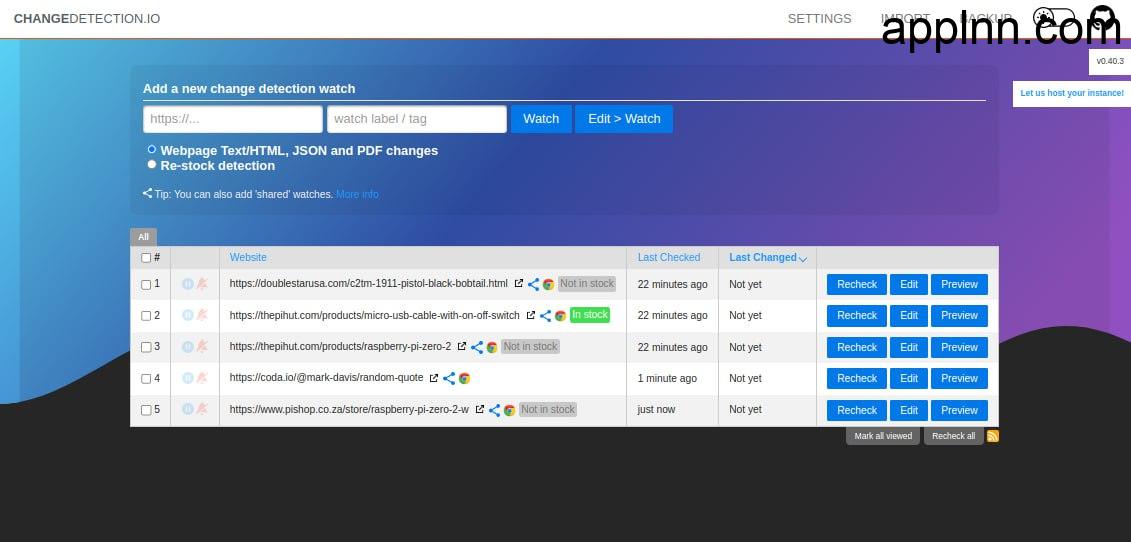Click Chrome icon on coda.io row
The width and height of the screenshot is (1131, 542).
pos(464,378)
